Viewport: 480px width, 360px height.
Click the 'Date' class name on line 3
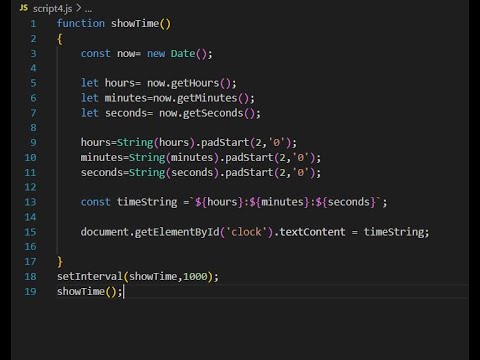183,53
